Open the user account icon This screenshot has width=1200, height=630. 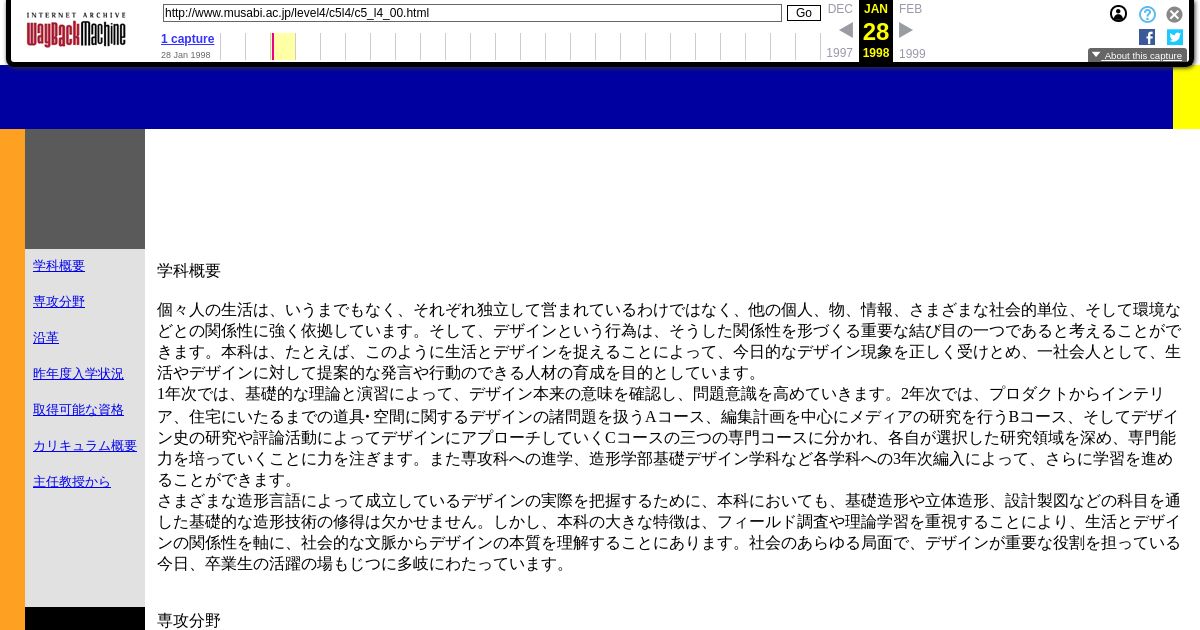(x=1118, y=14)
